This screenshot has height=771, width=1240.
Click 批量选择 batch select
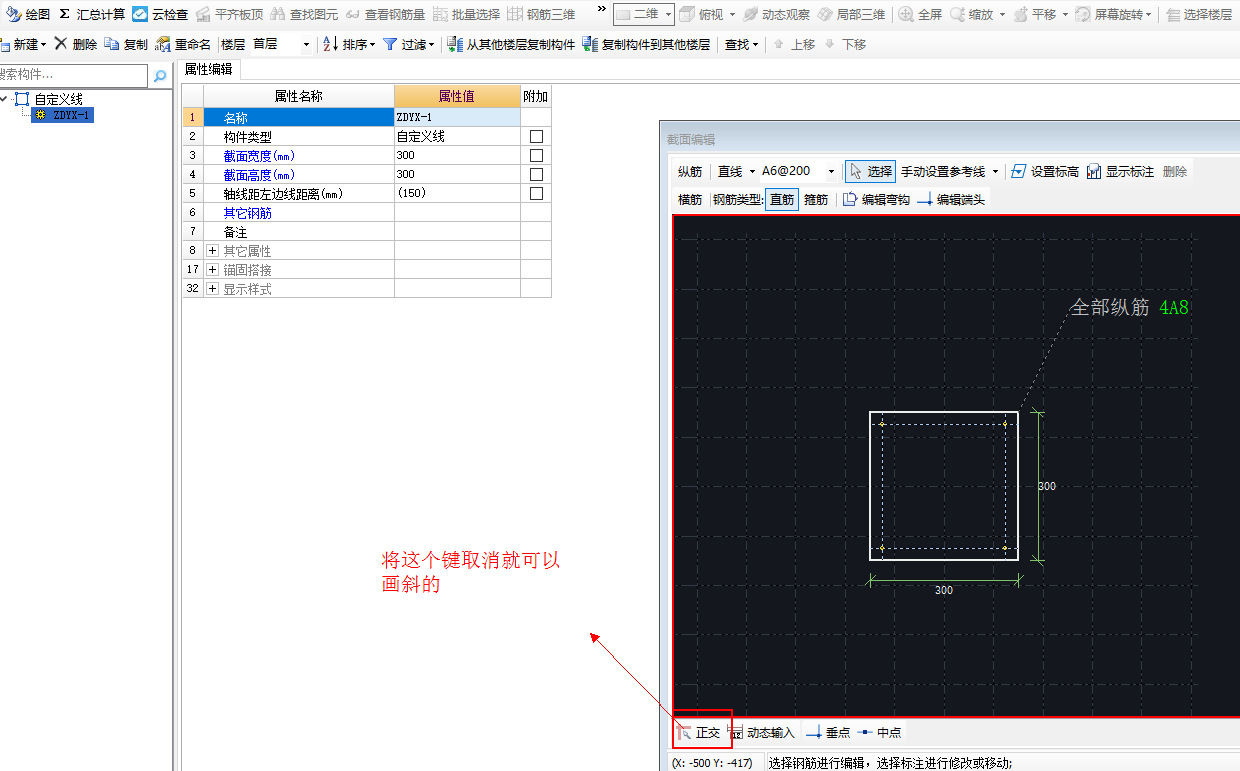tap(466, 14)
